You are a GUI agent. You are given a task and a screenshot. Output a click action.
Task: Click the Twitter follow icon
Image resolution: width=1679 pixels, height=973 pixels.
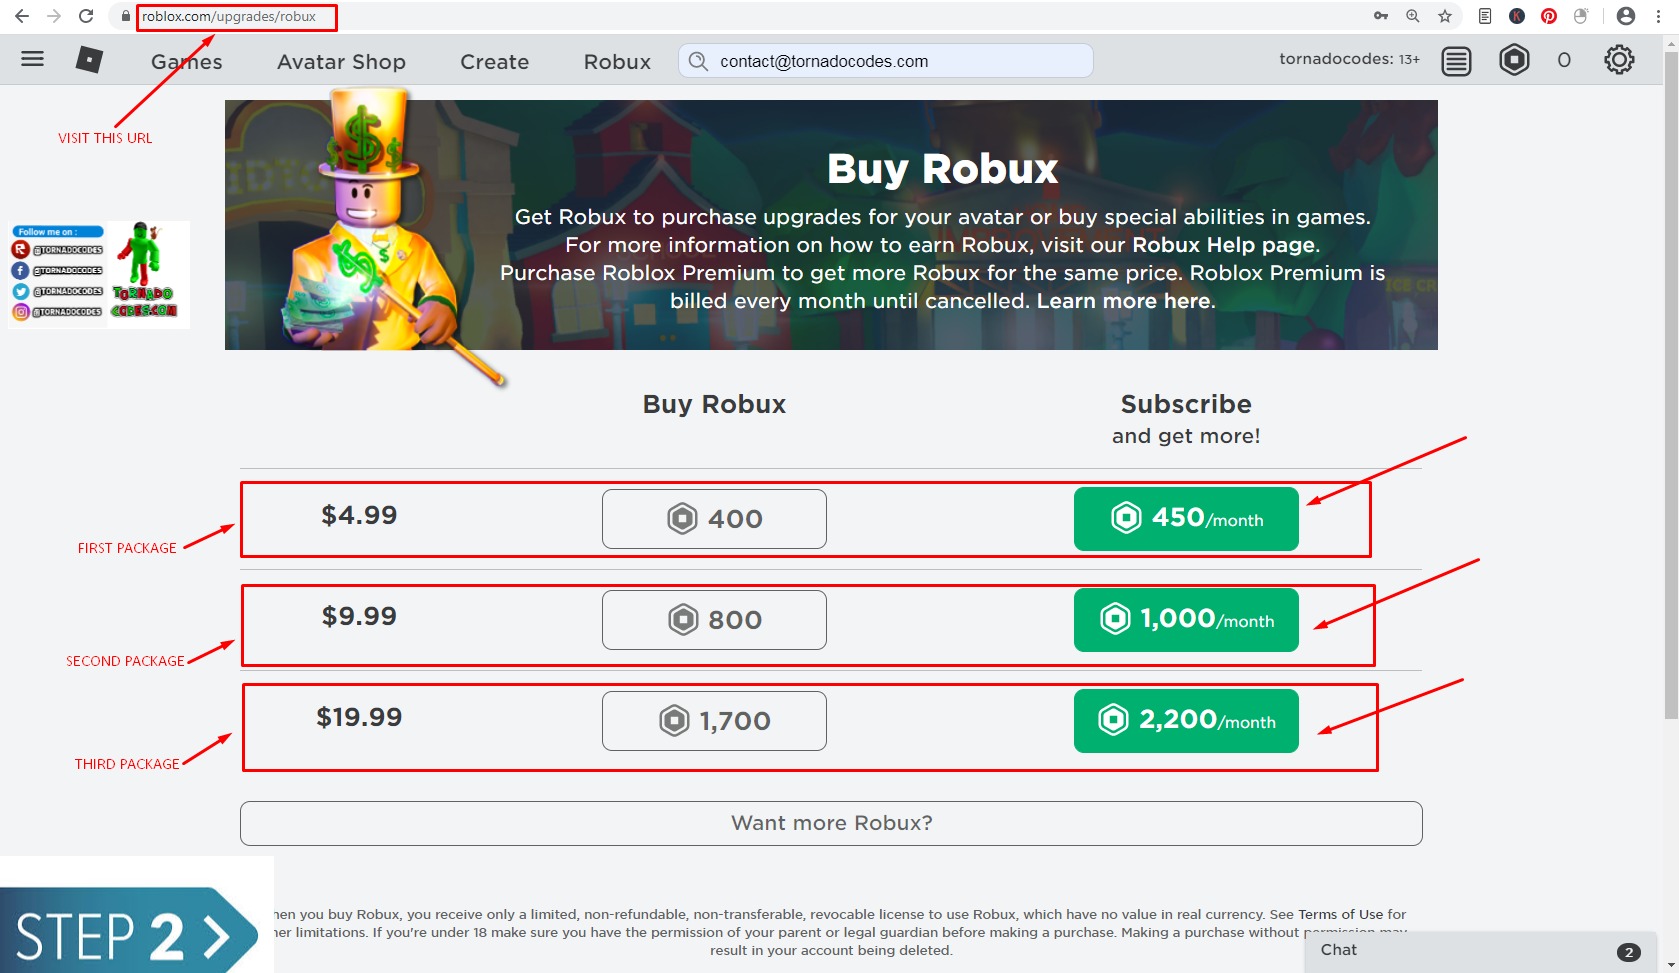[20, 291]
